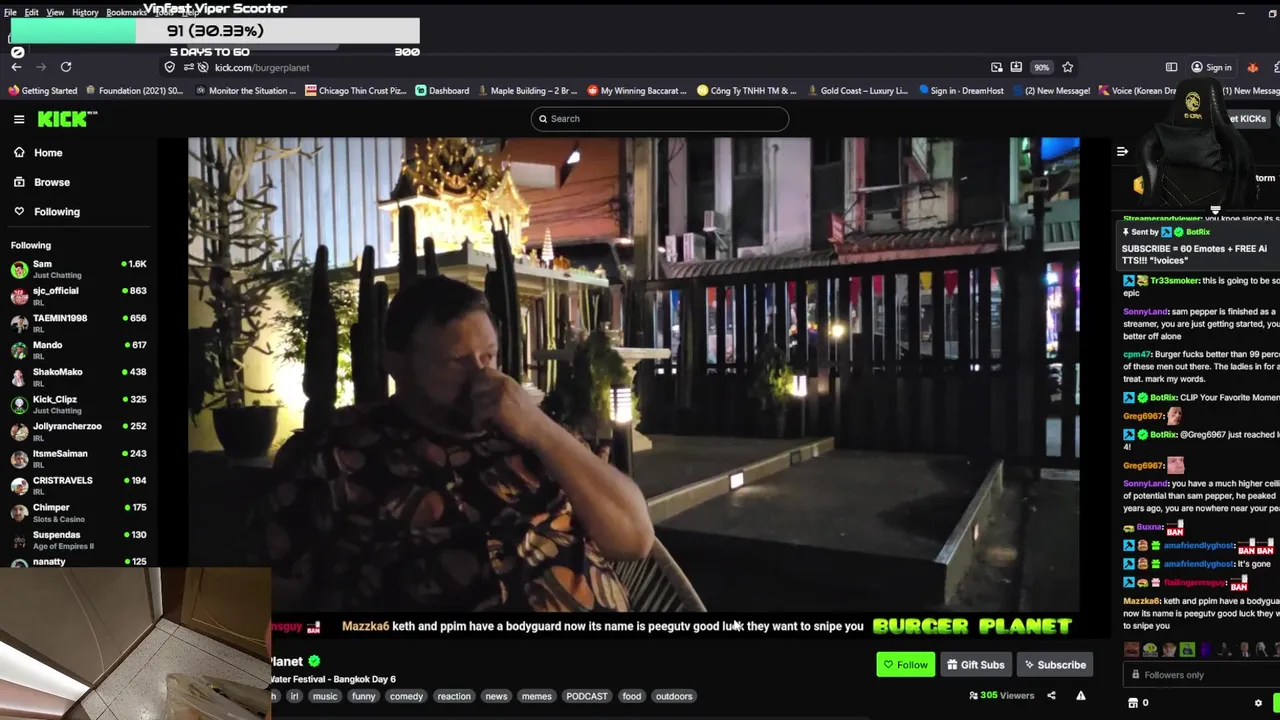Click the Following heart icon
Screen dimensions: 1280x720
19,211
